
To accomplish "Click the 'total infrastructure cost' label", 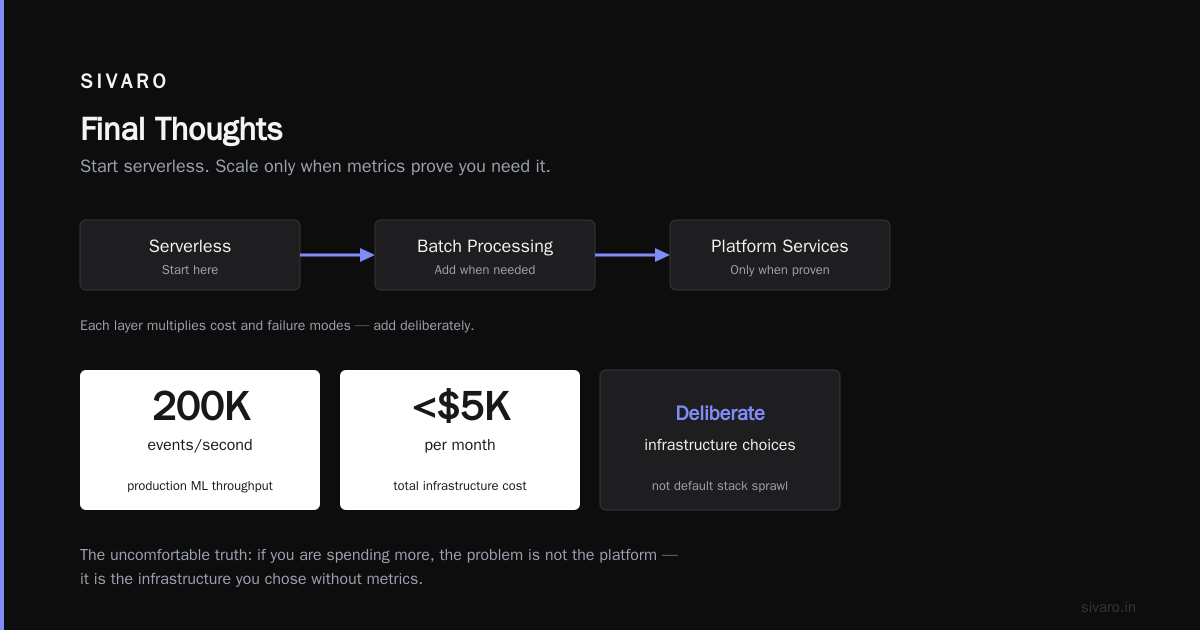I will 460,486.
